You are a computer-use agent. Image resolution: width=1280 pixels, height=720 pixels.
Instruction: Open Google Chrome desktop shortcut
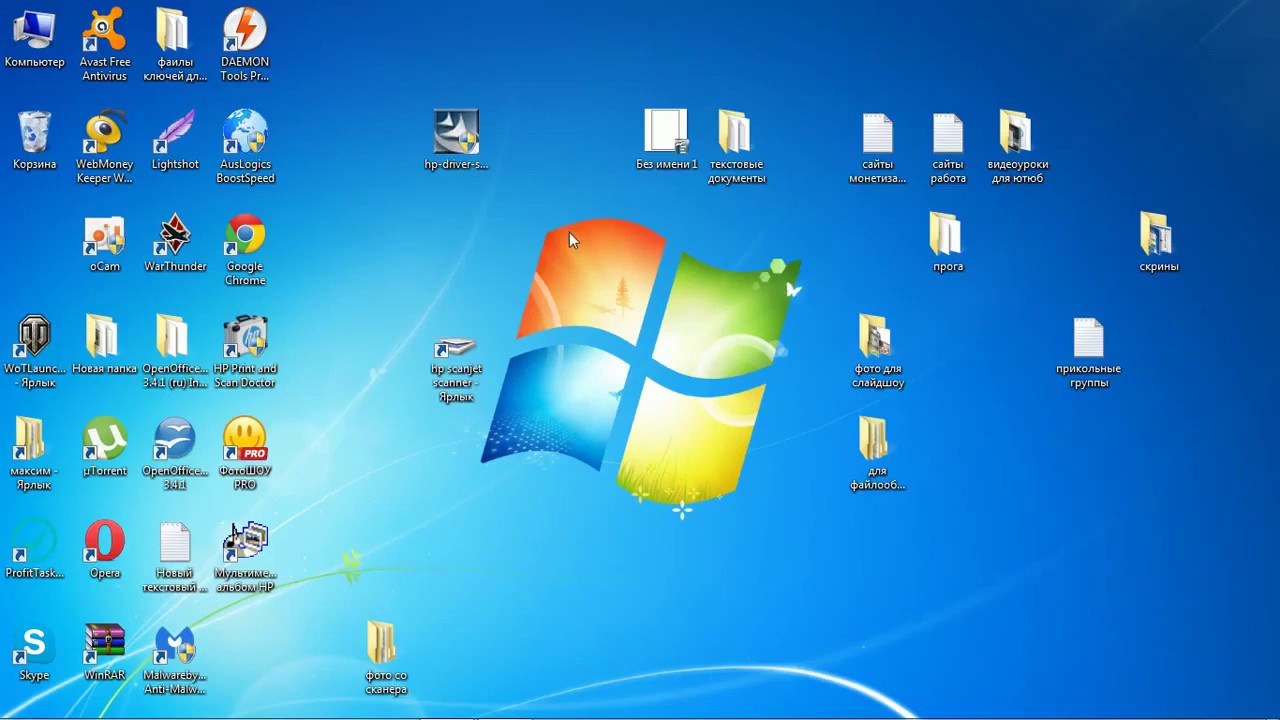click(245, 251)
